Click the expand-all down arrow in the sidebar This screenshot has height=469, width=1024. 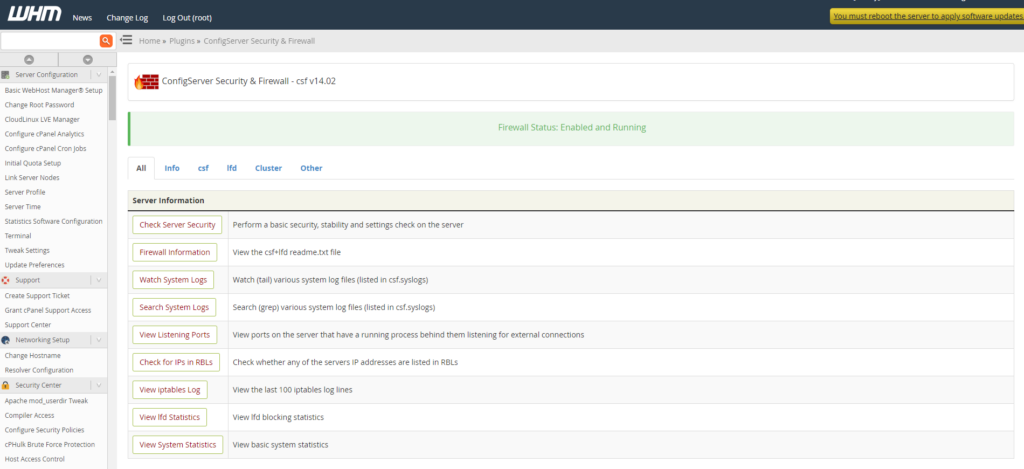(x=88, y=59)
